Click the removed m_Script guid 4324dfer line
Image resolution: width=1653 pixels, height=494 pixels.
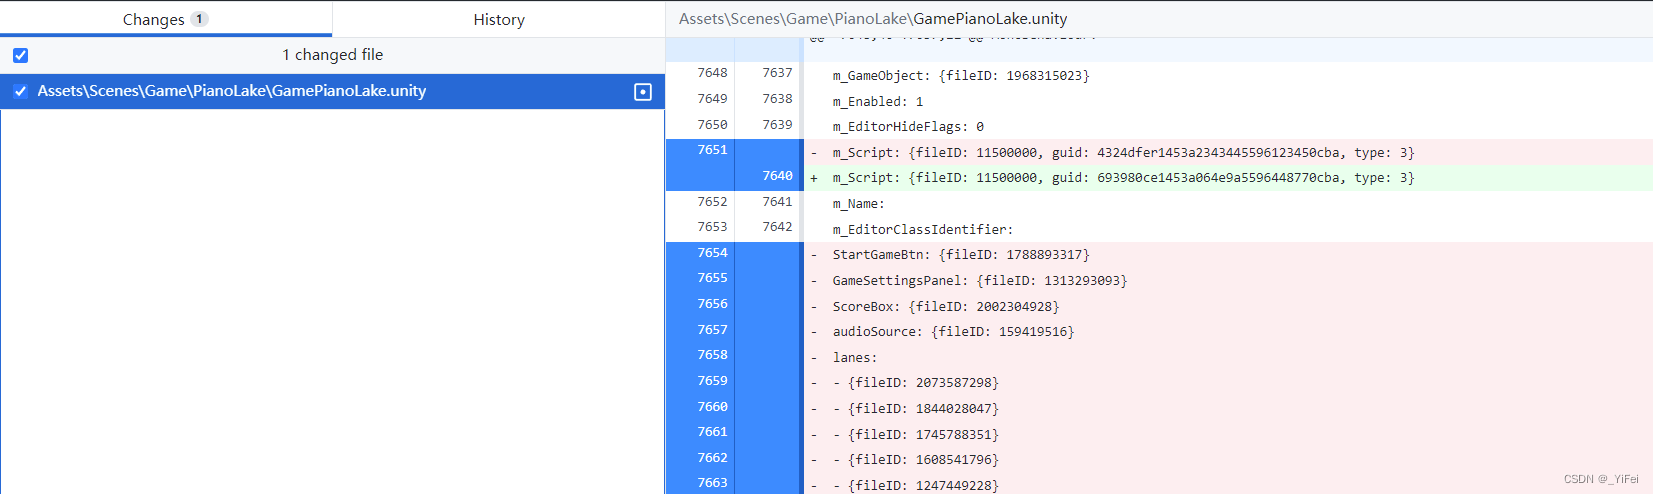click(1123, 153)
